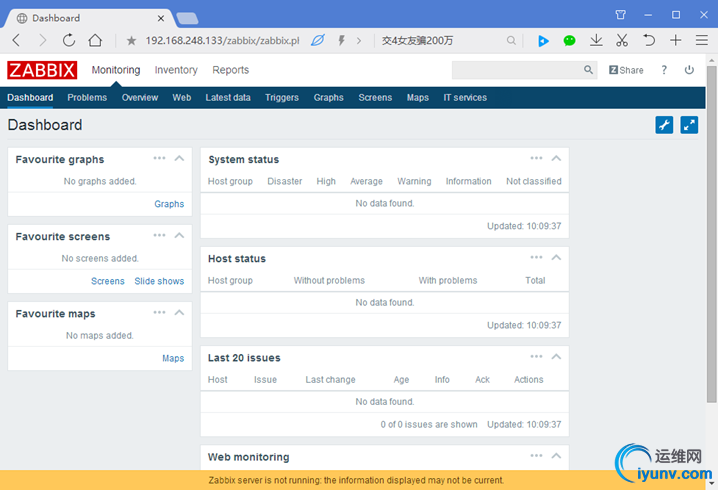Screen dimensions: 718x490
Task: Open Zabbix Share
Action: coord(626,70)
